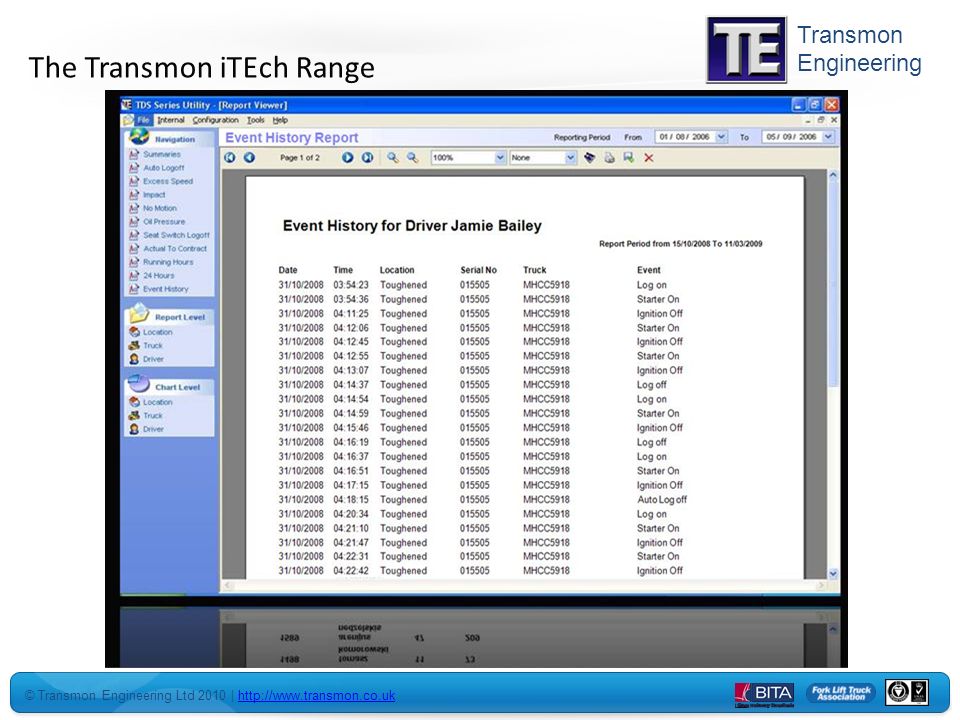Image resolution: width=960 pixels, height=720 pixels.
Task: Open the None grouping dropdown
Action: 570,157
